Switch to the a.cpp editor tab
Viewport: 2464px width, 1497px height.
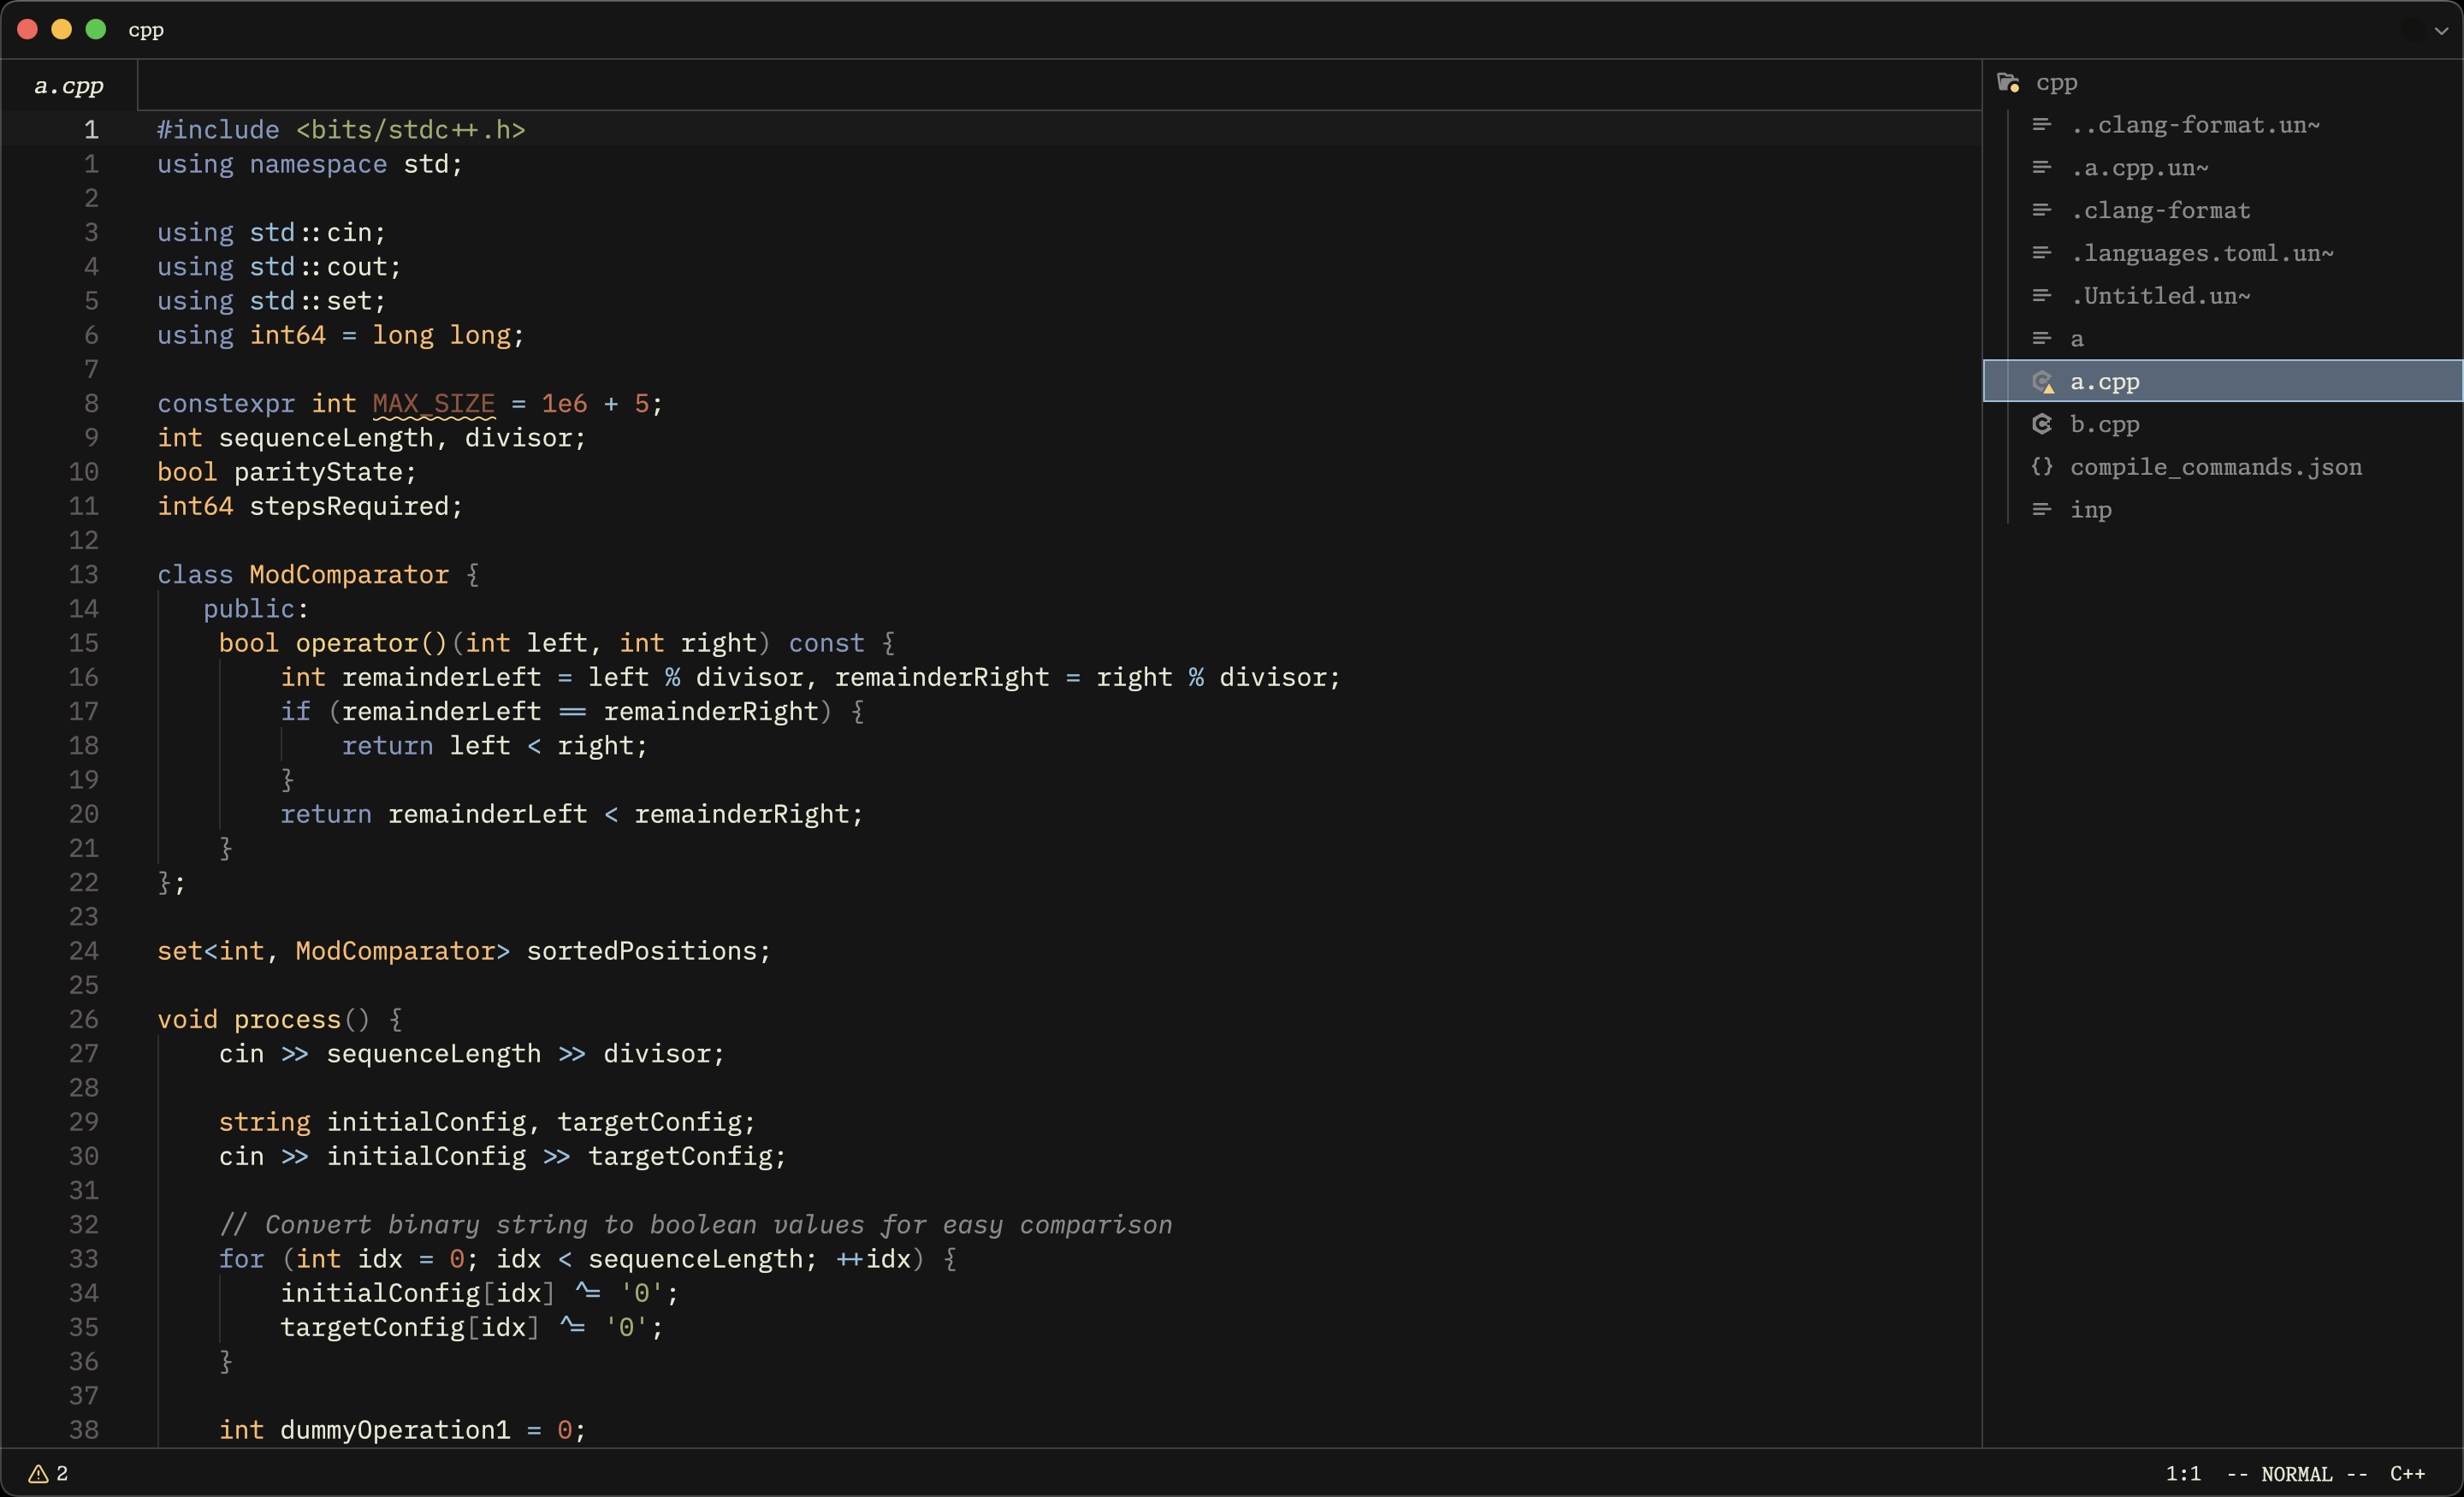click(69, 86)
